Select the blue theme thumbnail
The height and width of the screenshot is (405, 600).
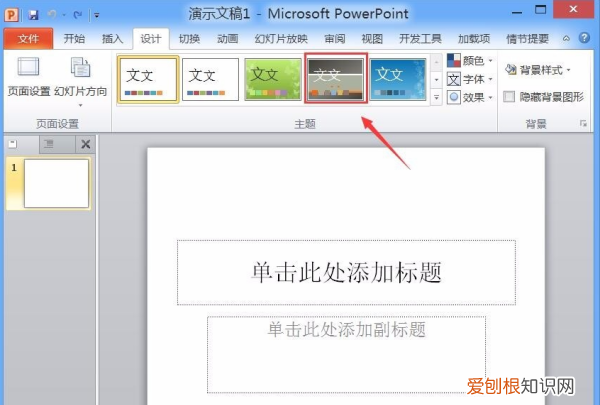tap(398, 80)
